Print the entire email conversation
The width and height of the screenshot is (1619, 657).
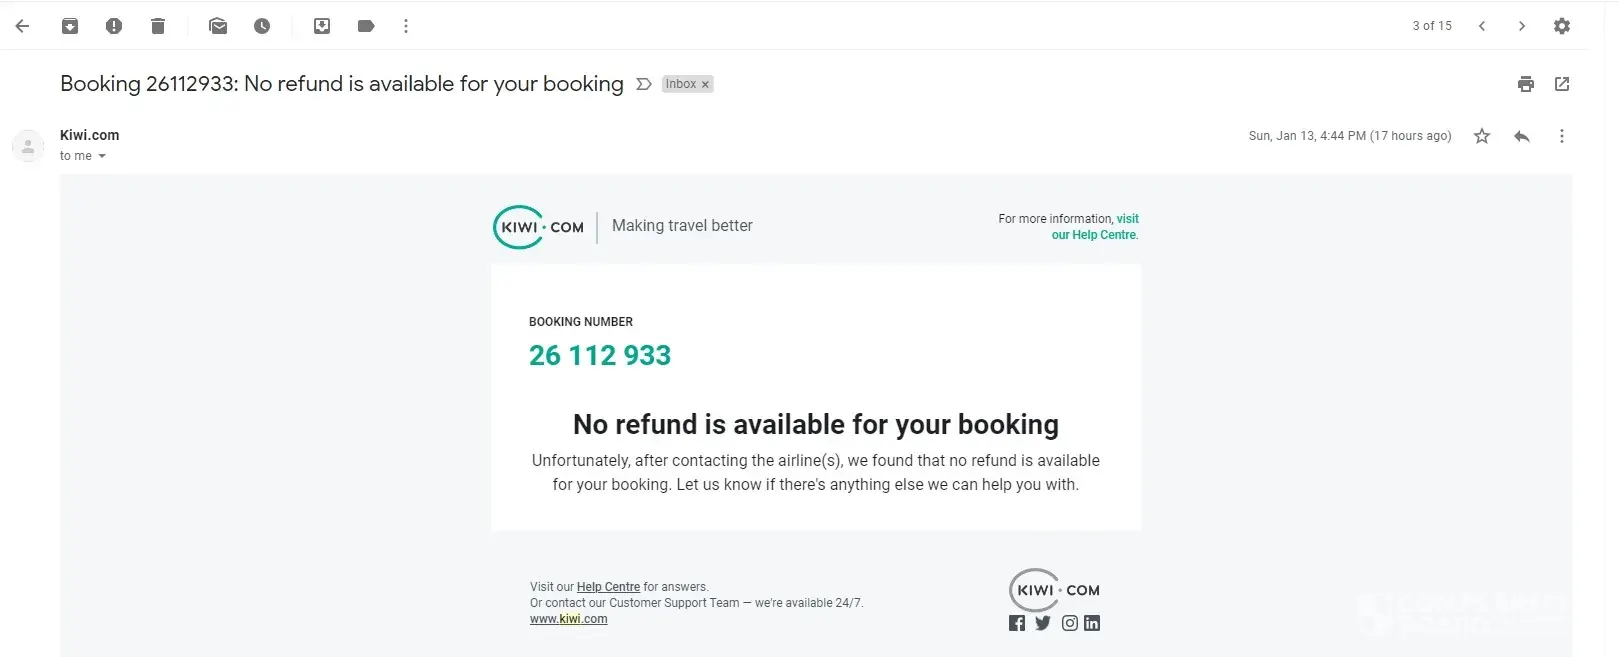coord(1526,84)
